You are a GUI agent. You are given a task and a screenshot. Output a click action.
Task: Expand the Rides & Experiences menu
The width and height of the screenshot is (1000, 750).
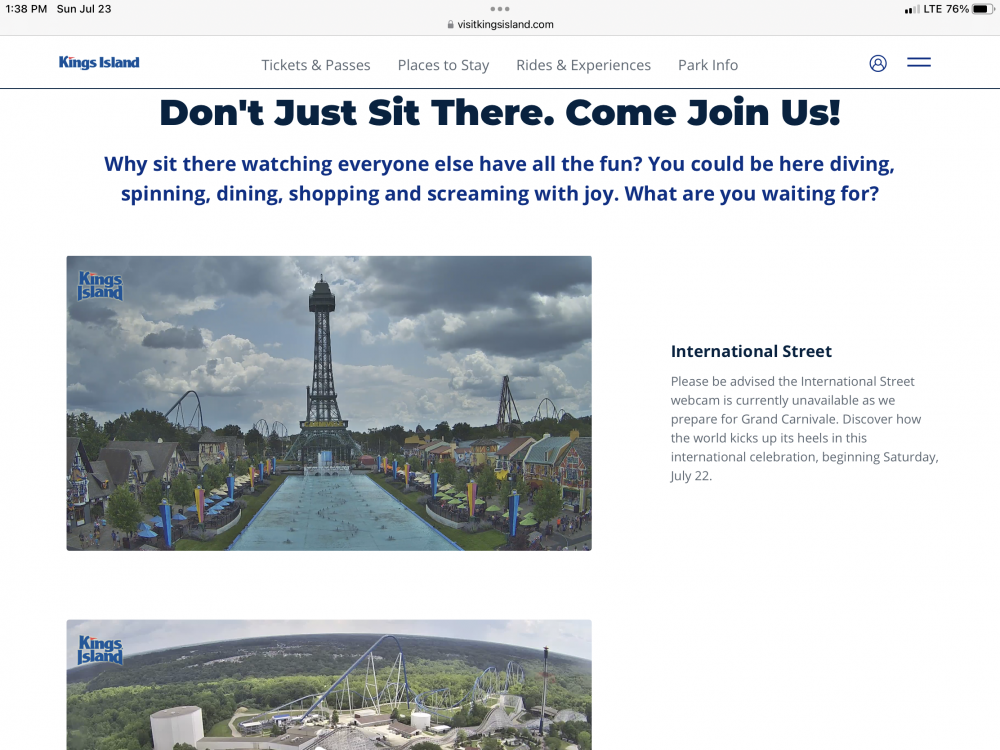(x=583, y=65)
